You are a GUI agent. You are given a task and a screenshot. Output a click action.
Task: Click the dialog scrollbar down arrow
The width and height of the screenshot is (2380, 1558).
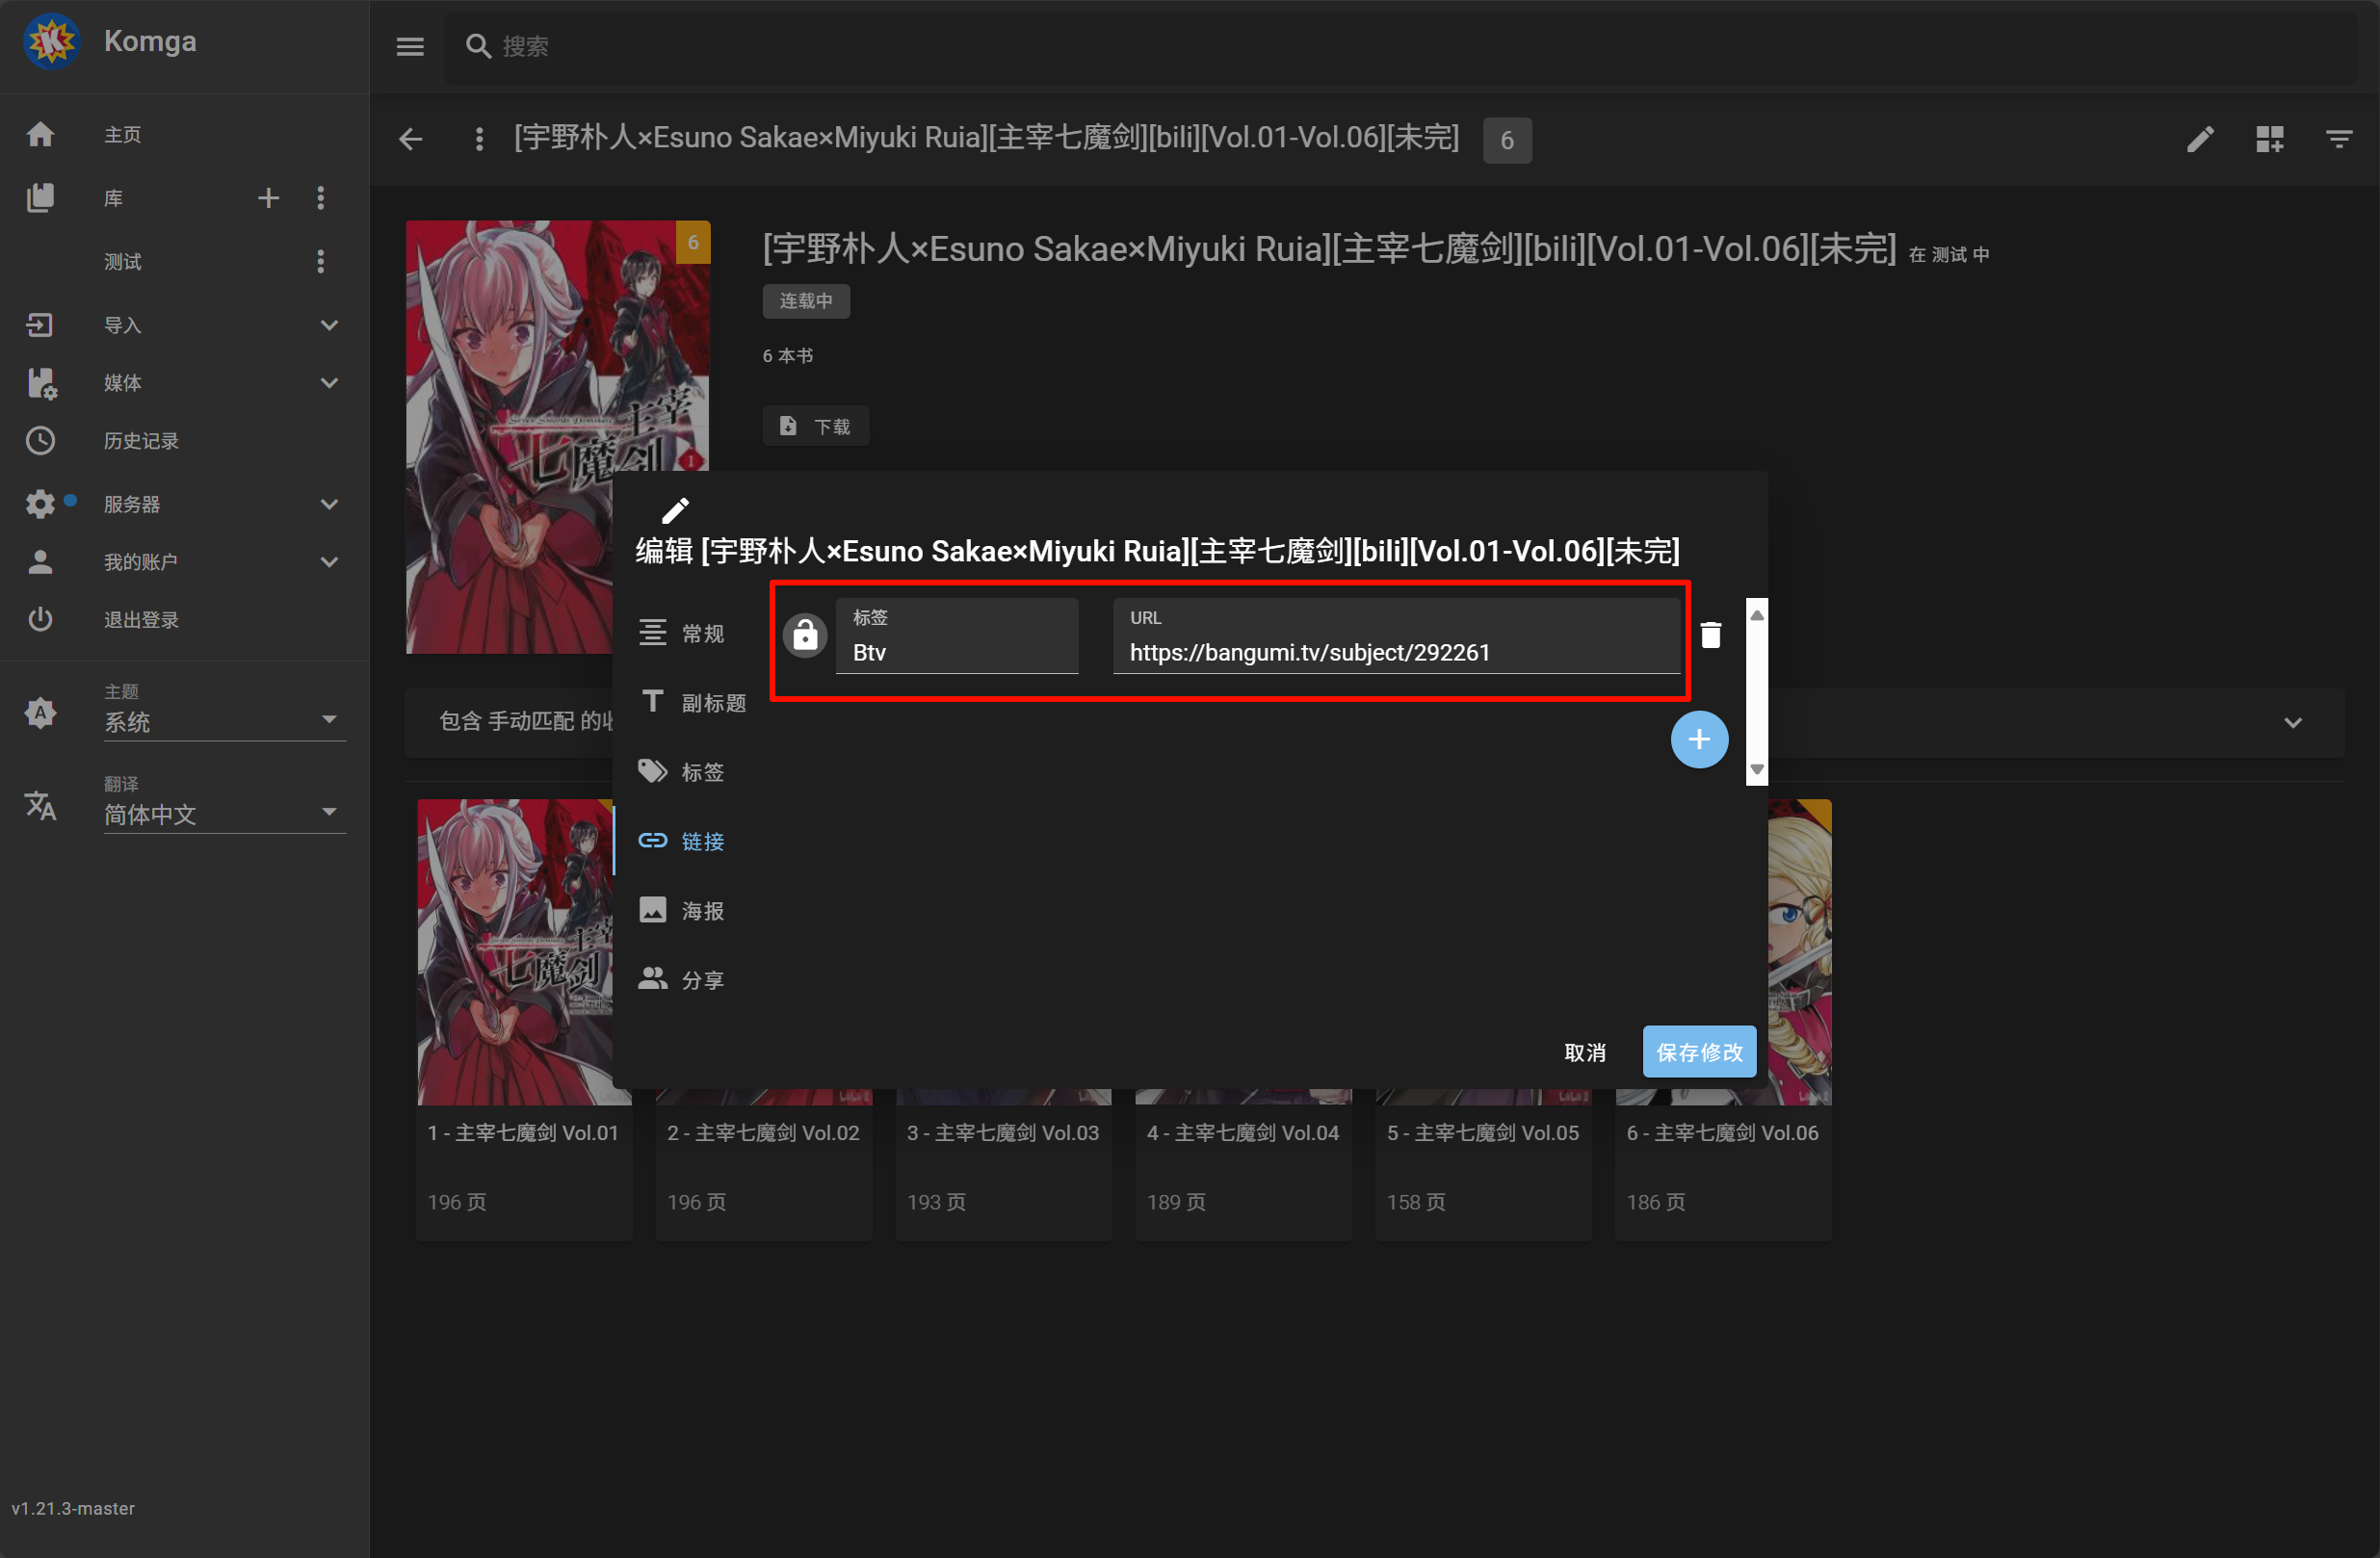coord(1757,769)
